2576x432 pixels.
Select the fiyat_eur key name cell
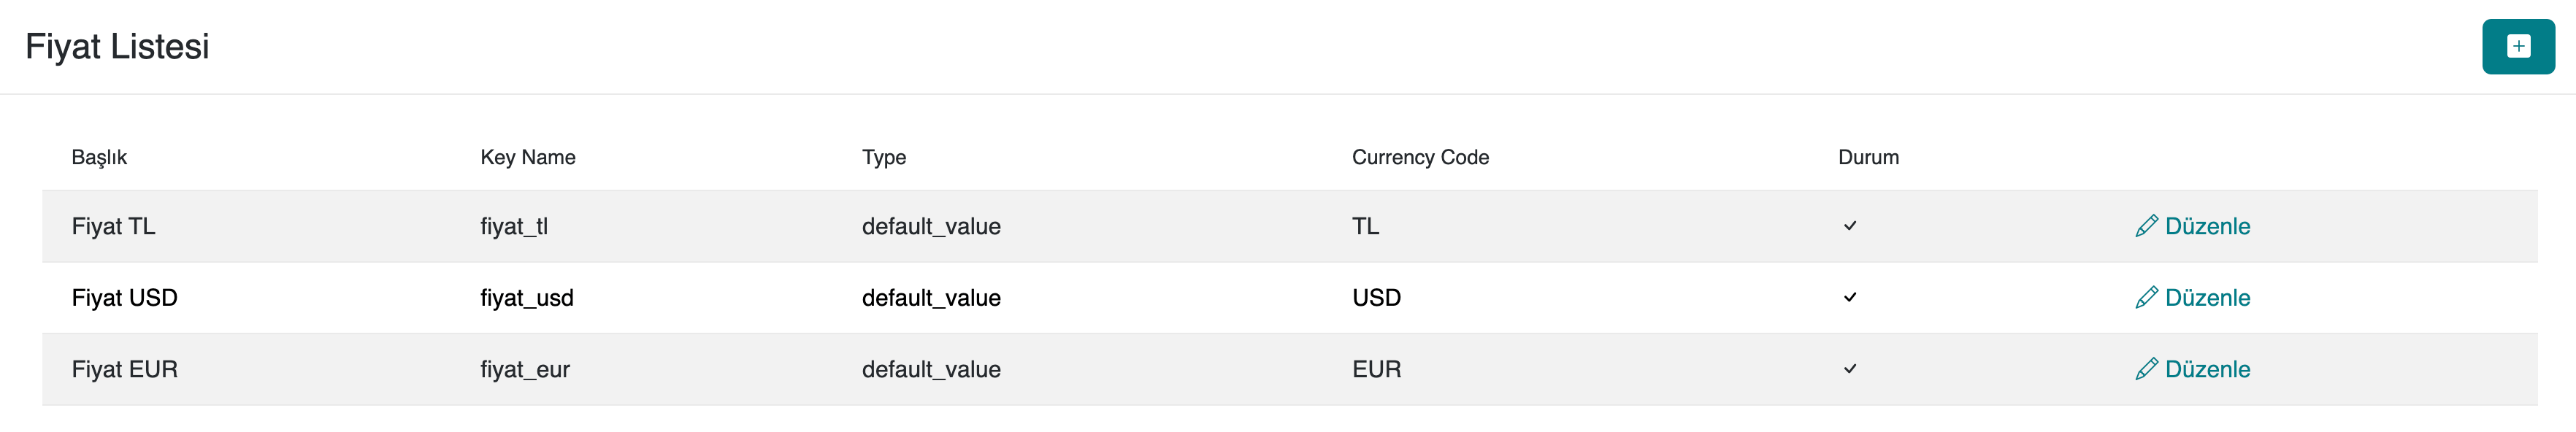[524, 369]
